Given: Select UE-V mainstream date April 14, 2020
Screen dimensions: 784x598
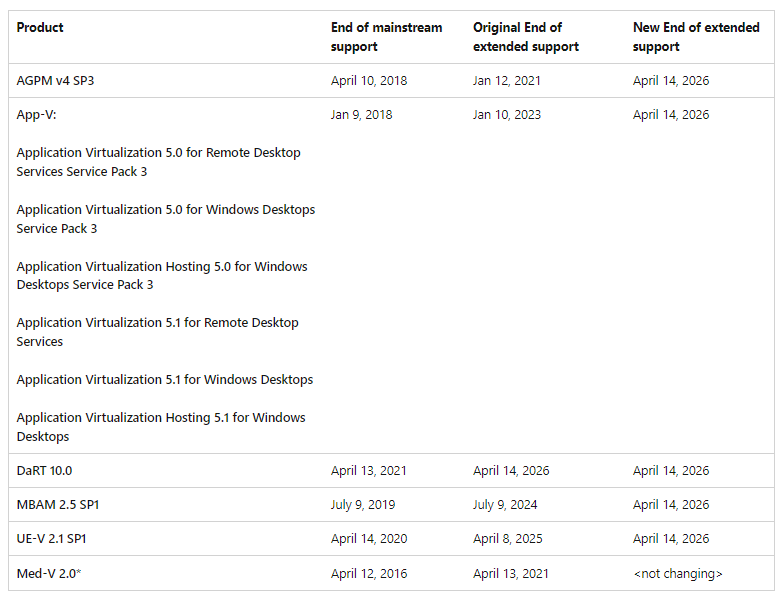Looking at the screenshot, I should tap(369, 538).
